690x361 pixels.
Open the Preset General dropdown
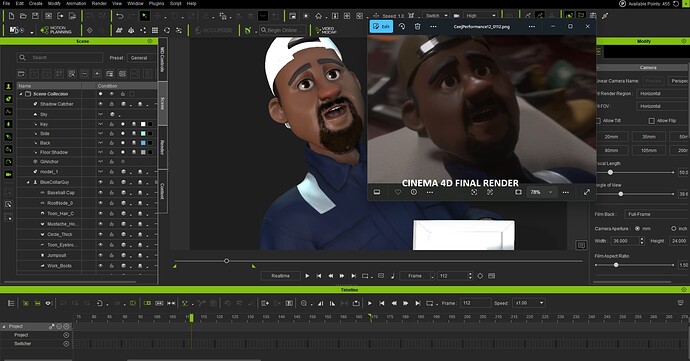[x=142, y=58]
